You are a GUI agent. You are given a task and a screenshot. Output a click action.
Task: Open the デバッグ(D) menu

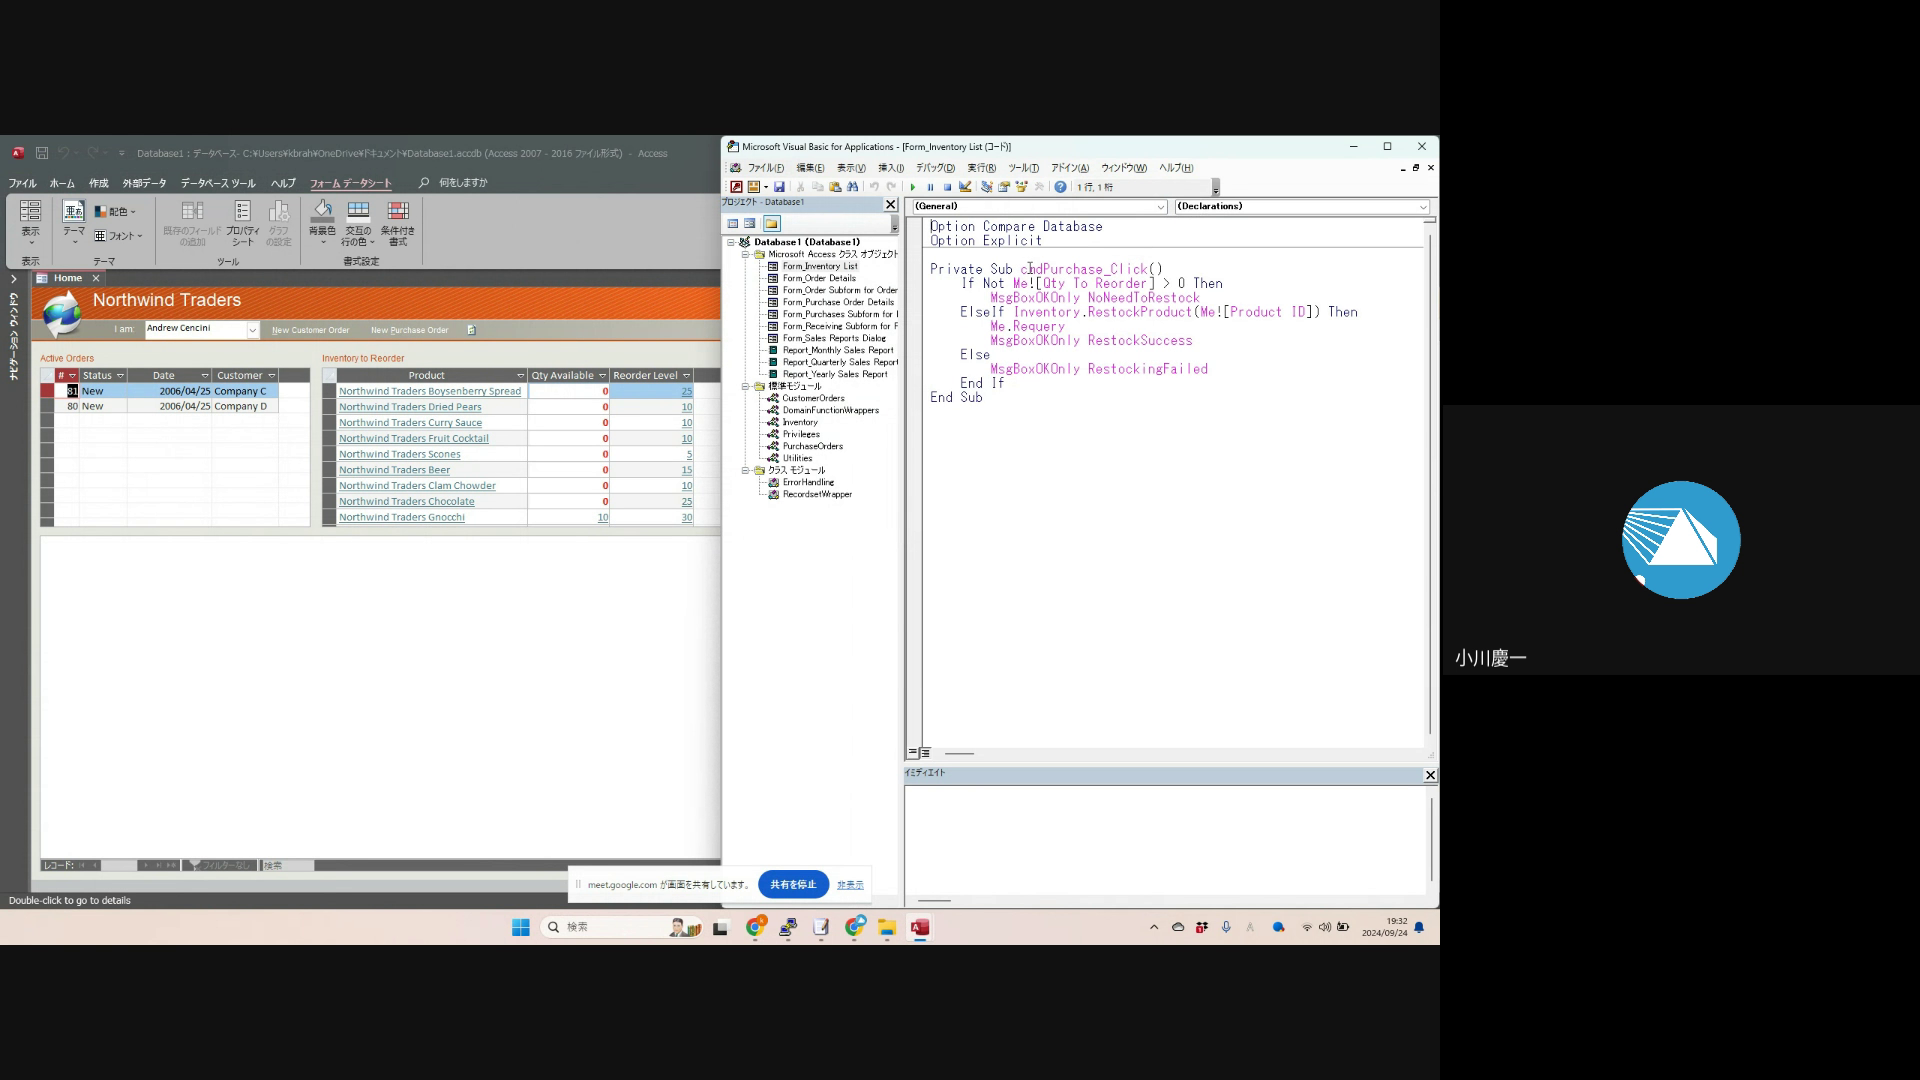pyautogui.click(x=935, y=168)
